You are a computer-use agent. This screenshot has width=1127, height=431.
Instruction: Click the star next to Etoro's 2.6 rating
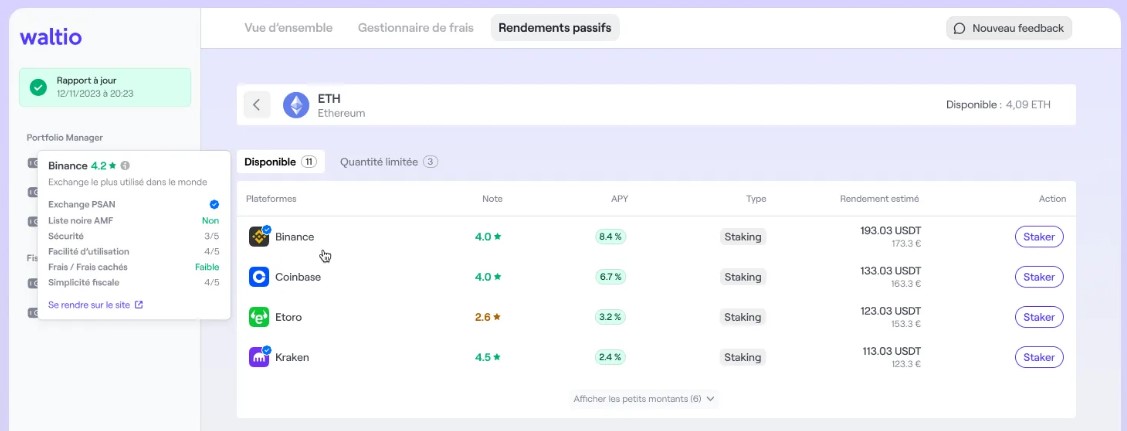tap(497, 317)
